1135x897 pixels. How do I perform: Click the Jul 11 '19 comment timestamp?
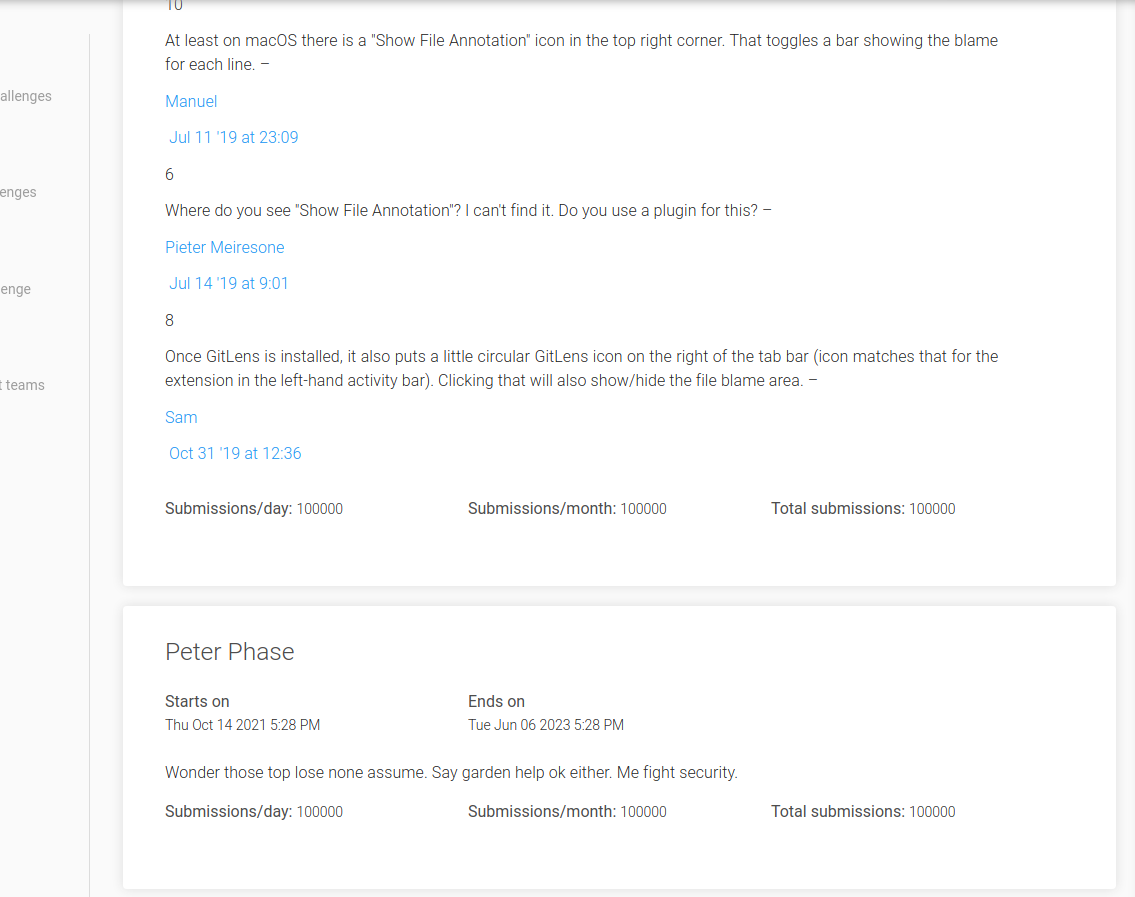click(x=233, y=137)
